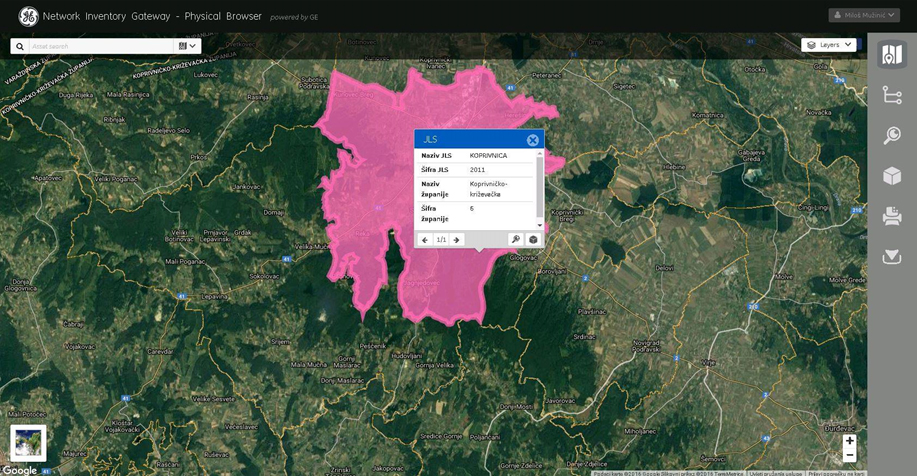Click the cube icon in JLS popup footer
The image size is (917, 476).
(x=533, y=240)
